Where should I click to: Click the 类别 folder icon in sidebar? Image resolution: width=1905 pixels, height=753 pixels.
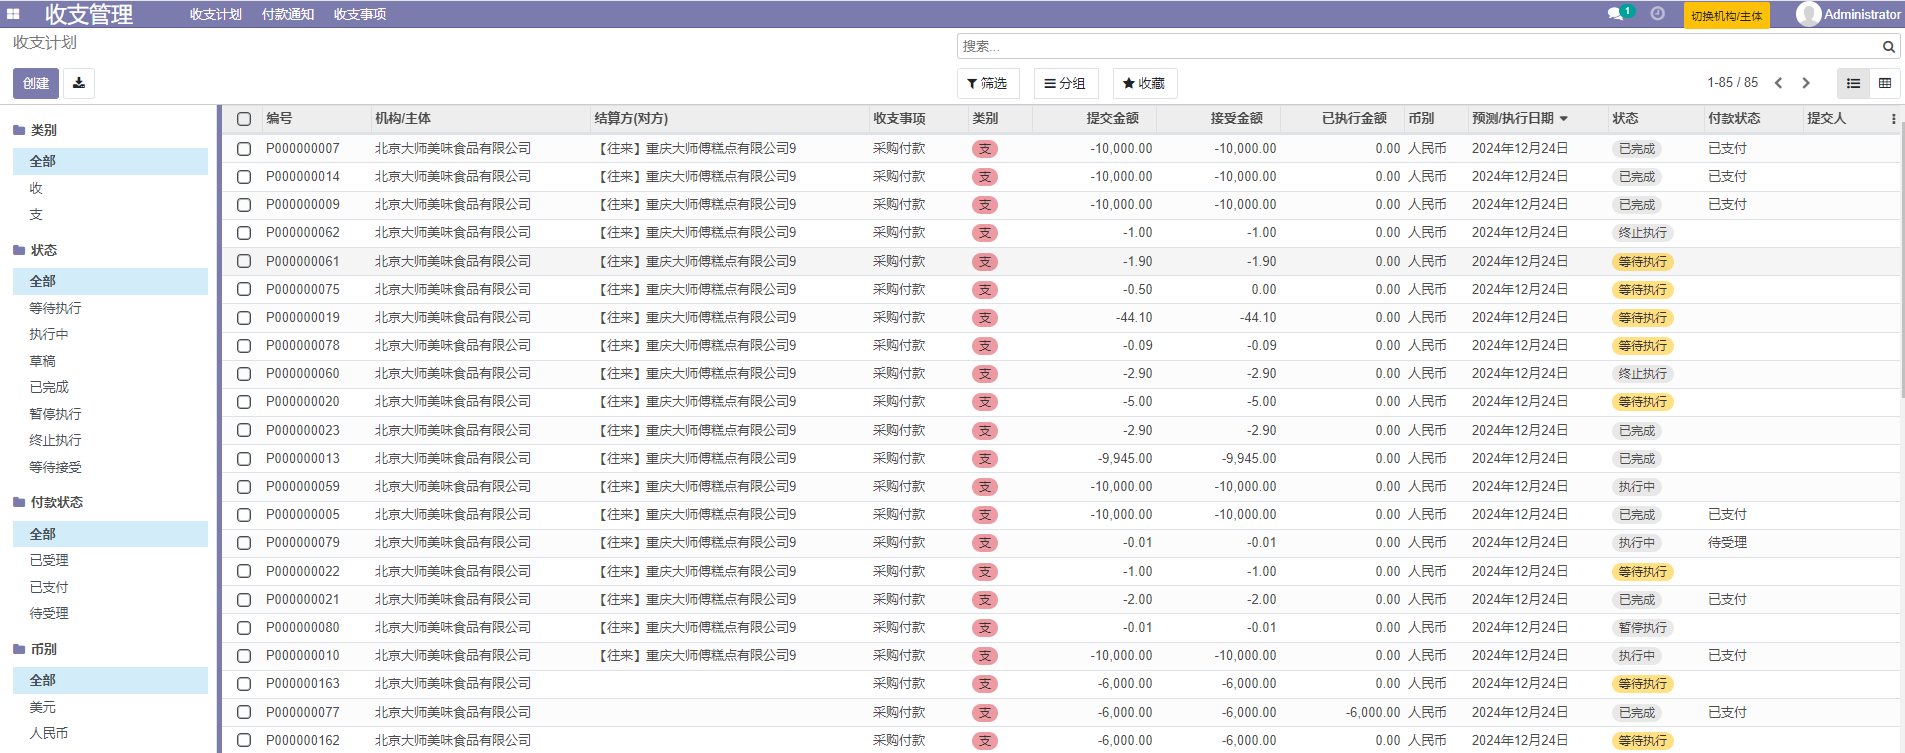pyautogui.click(x=19, y=130)
